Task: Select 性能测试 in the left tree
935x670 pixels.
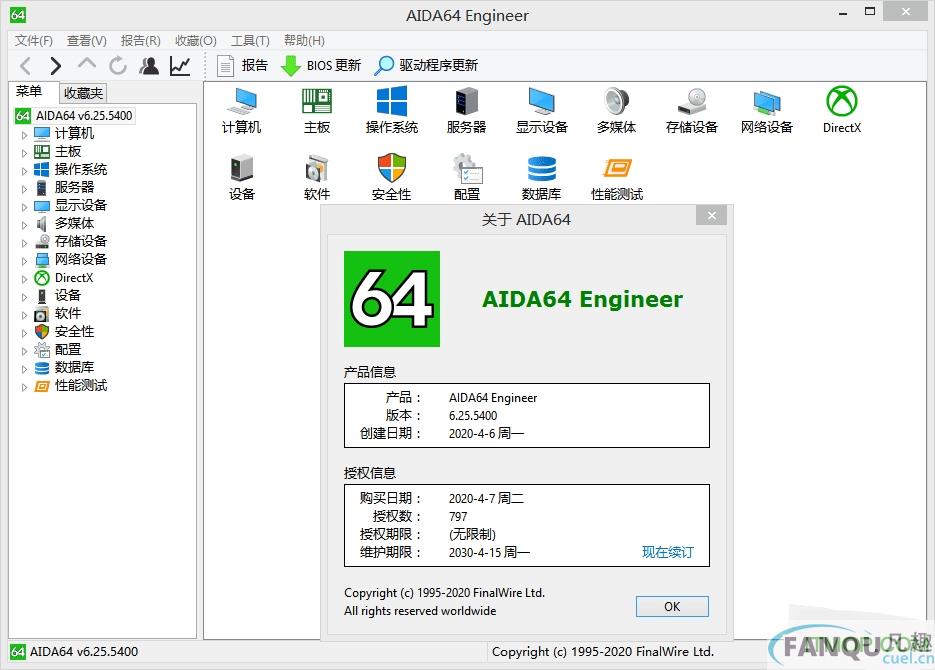Action: [81, 386]
